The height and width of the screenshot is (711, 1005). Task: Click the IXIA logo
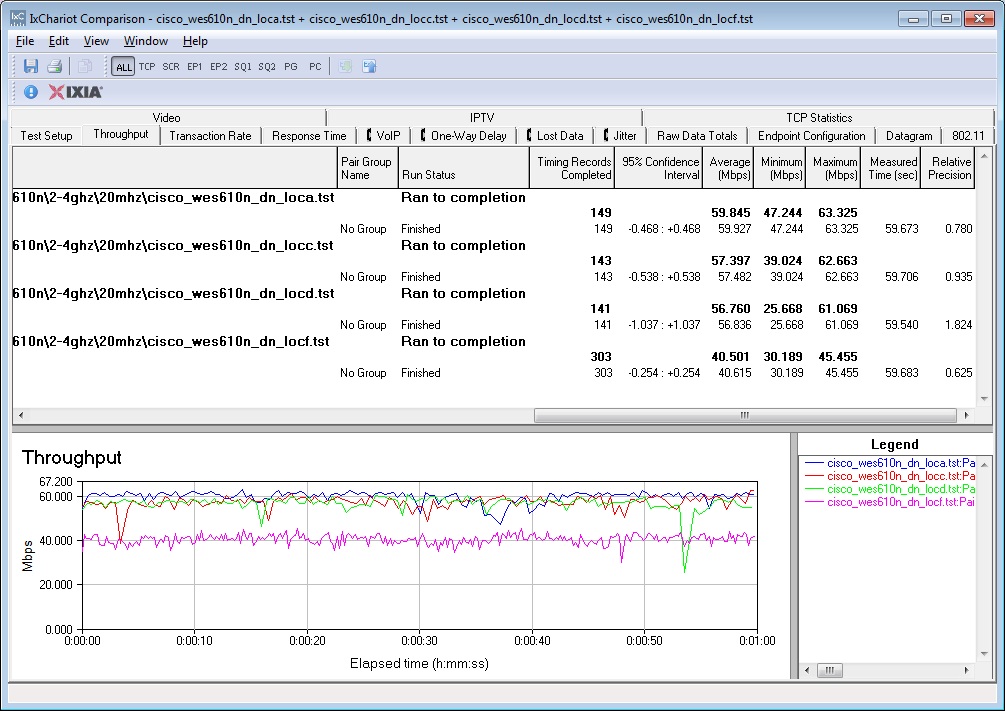click(76, 92)
